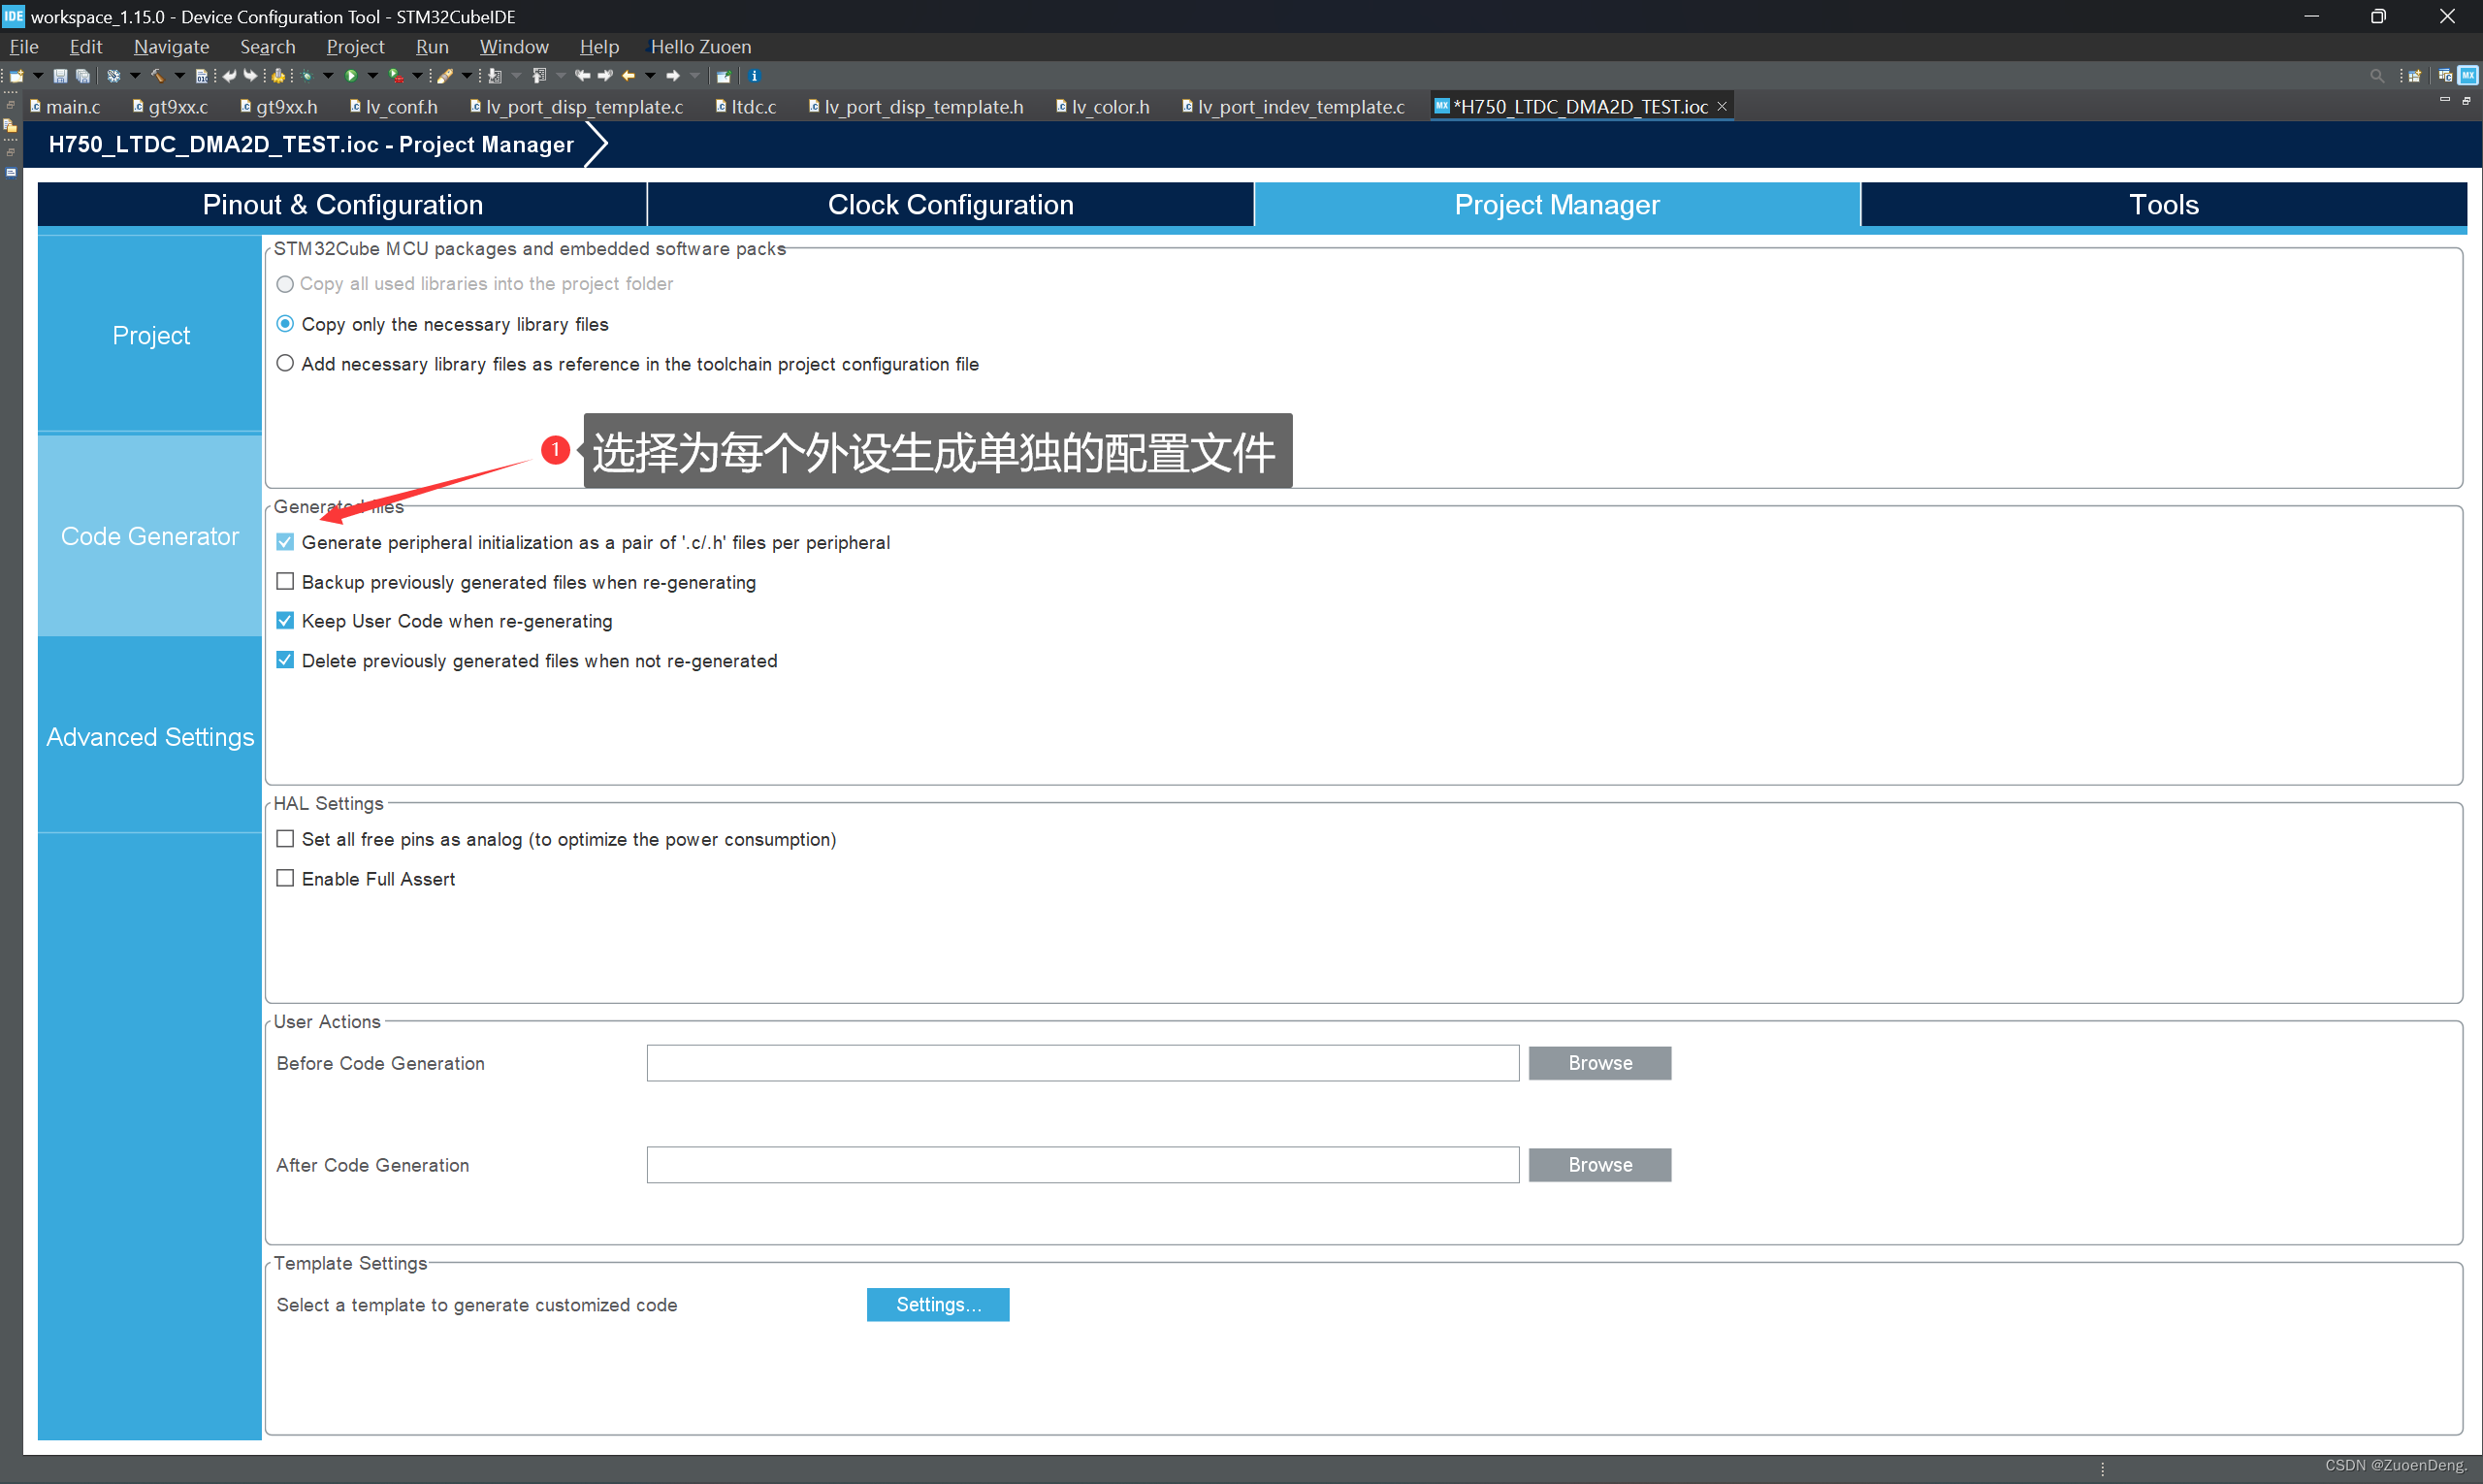Click the device configuration code generation gear icon
The height and width of the screenshot is (1484, 2483).
pos(278,76)
